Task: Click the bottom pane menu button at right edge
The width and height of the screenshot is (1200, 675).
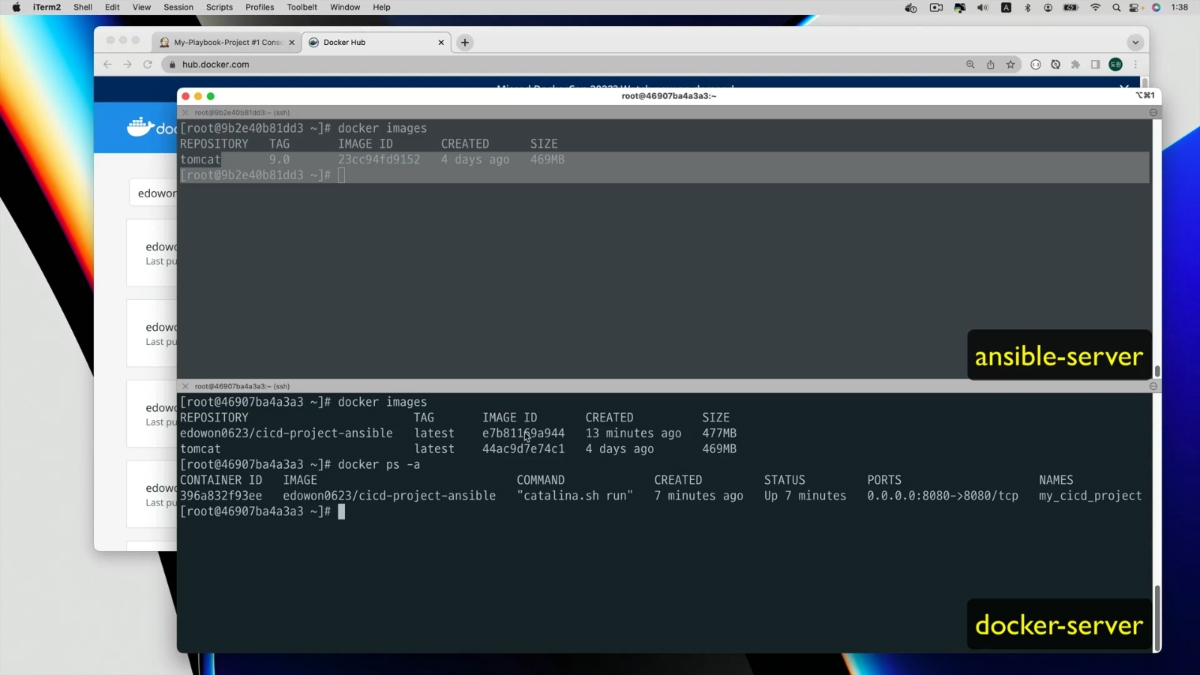Action: 1154,386
